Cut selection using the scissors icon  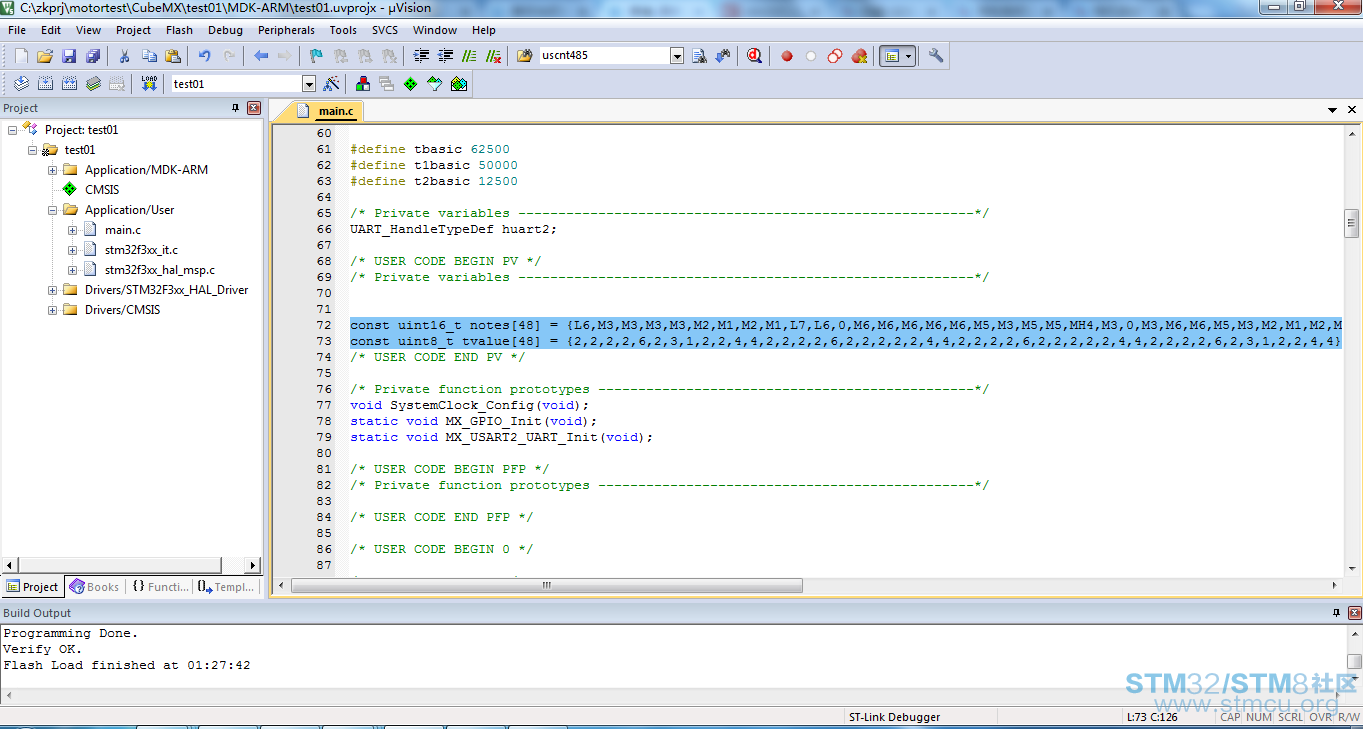[x=125, y=56]
